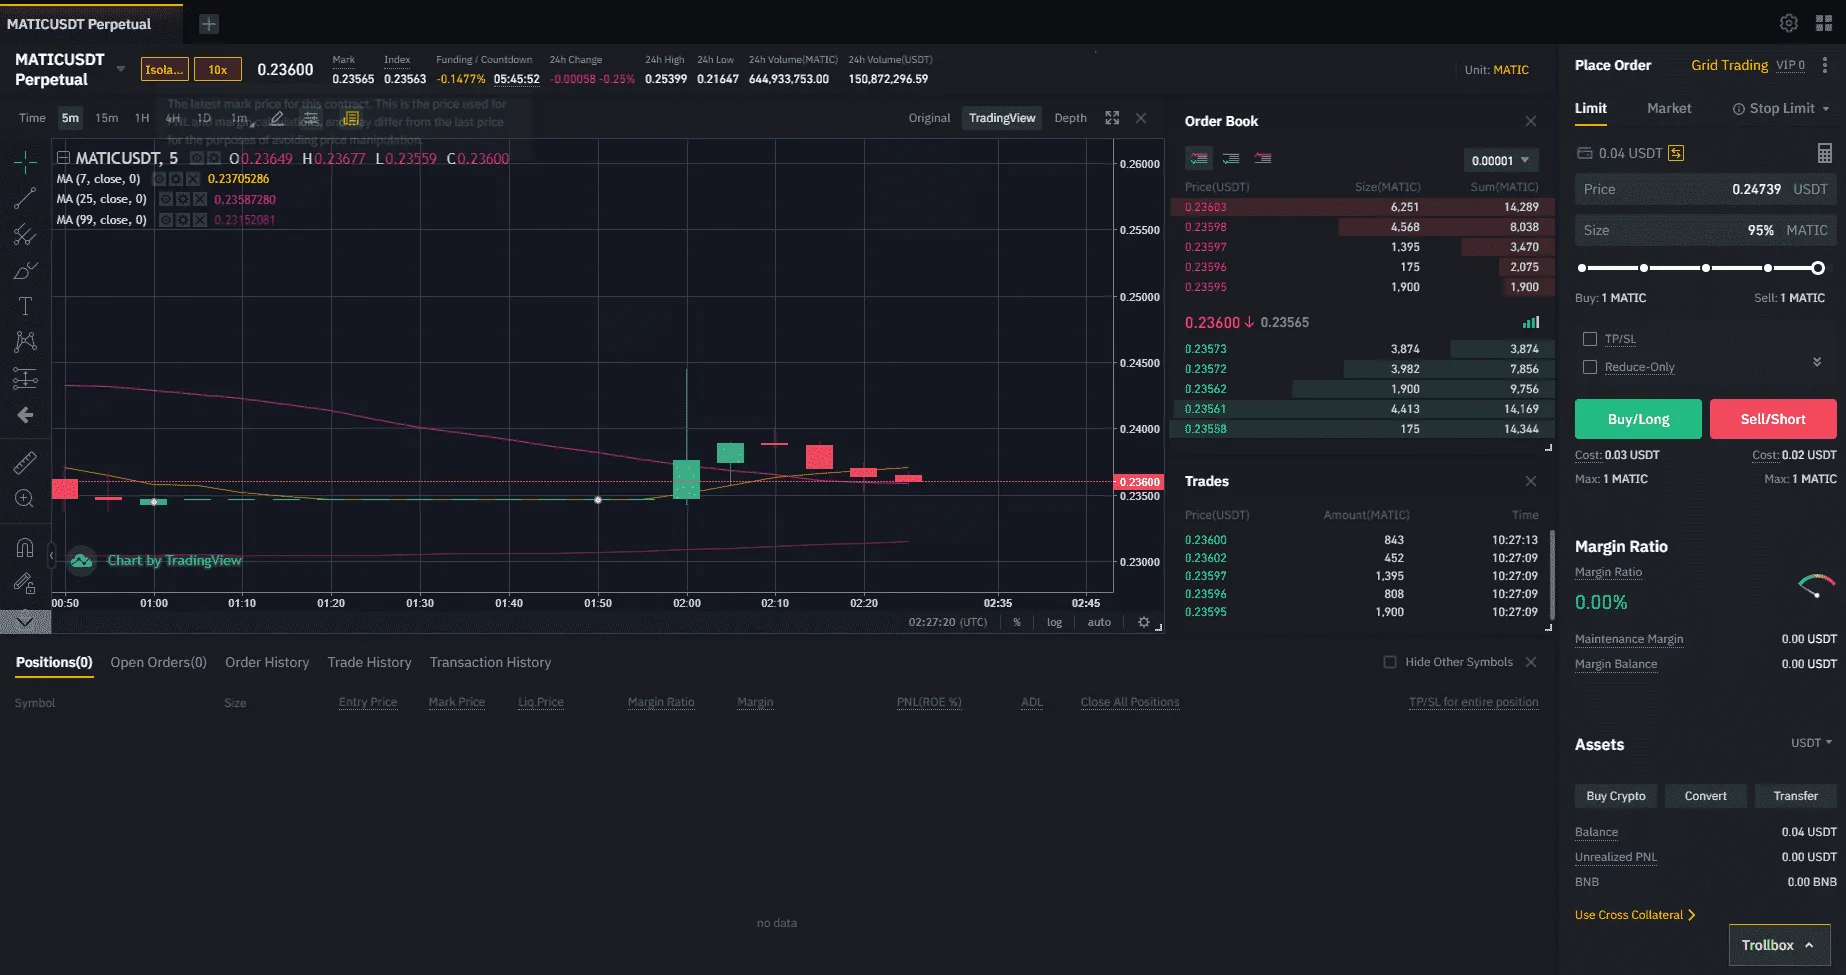Select the pitchfork drawing tool

(x=25, y=235)
